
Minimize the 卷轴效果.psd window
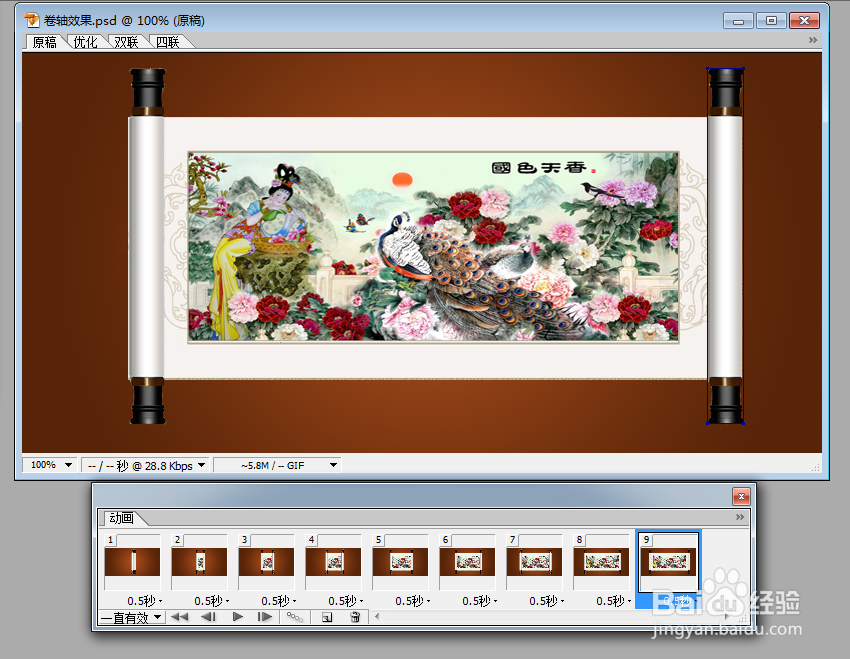738,21
